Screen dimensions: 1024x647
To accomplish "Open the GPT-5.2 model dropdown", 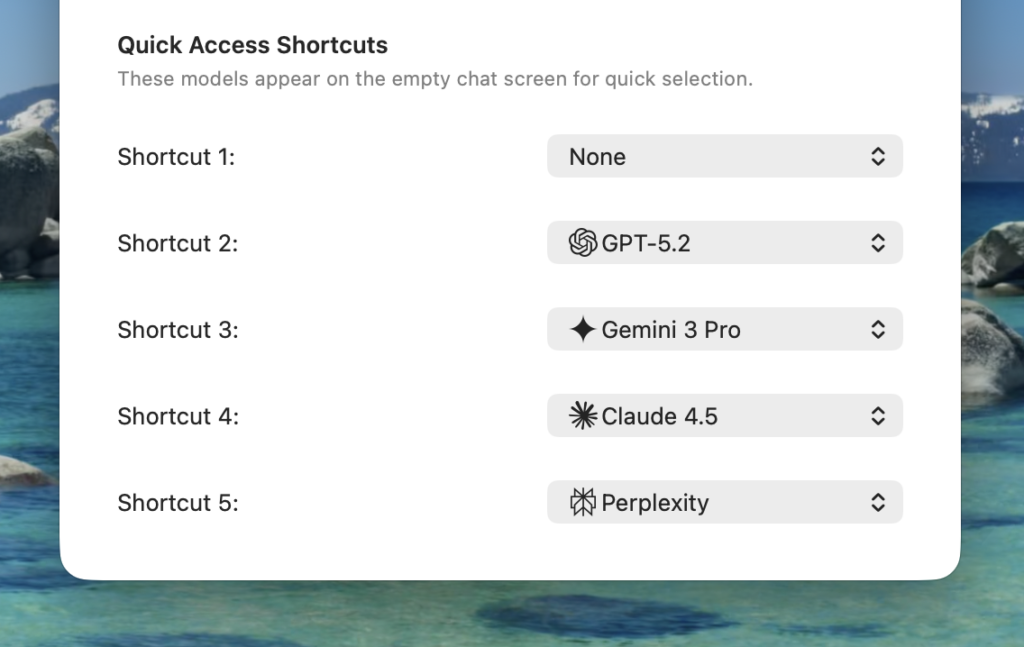I will pyautogui.click(x=725, y=243).
